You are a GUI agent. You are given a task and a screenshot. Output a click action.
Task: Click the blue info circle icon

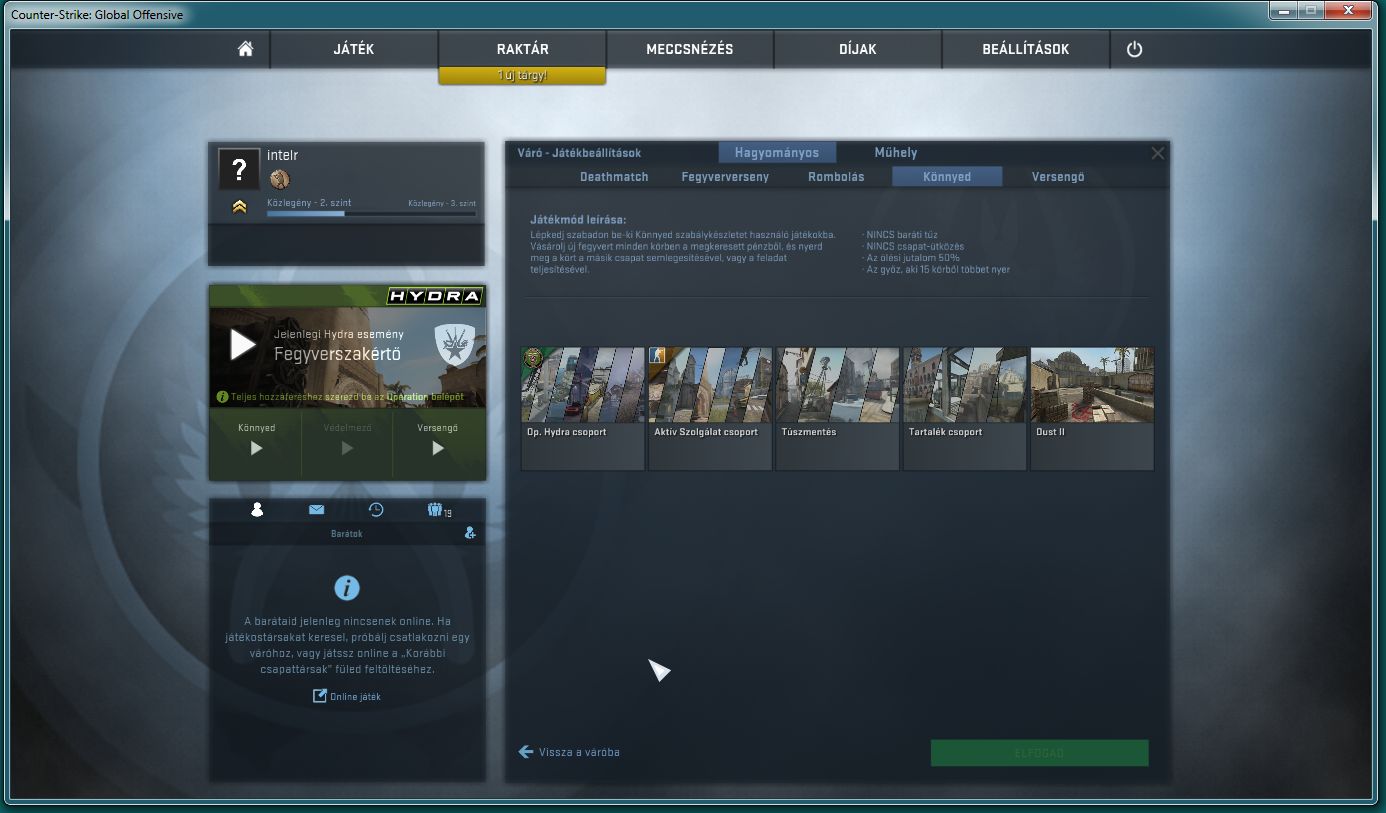click(x=347, y=587)
